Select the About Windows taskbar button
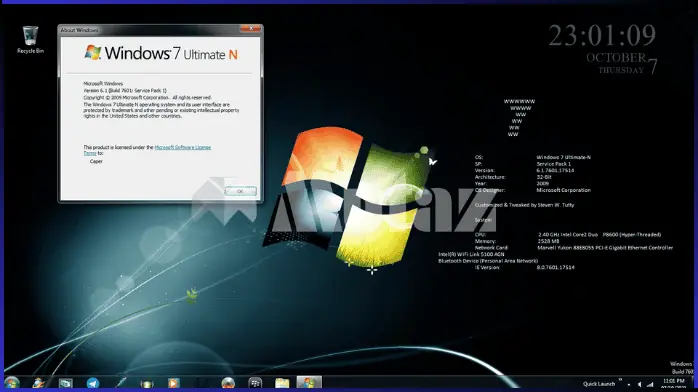The width and height of the screenshot is (698, 392). pos(309,382)
